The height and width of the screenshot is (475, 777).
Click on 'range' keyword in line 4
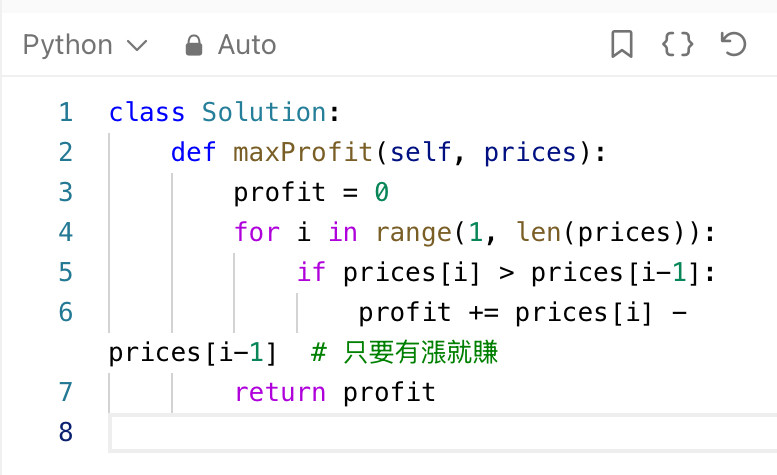[x=413, y=233]
